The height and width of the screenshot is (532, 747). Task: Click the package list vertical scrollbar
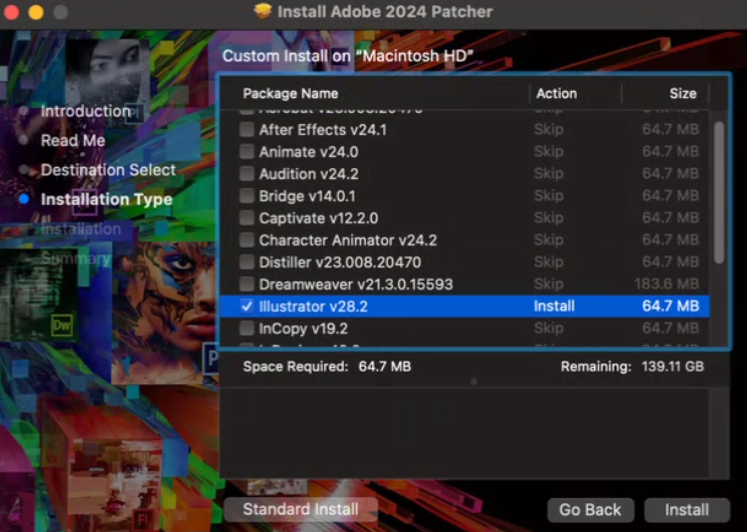click(x=719, y=190)
